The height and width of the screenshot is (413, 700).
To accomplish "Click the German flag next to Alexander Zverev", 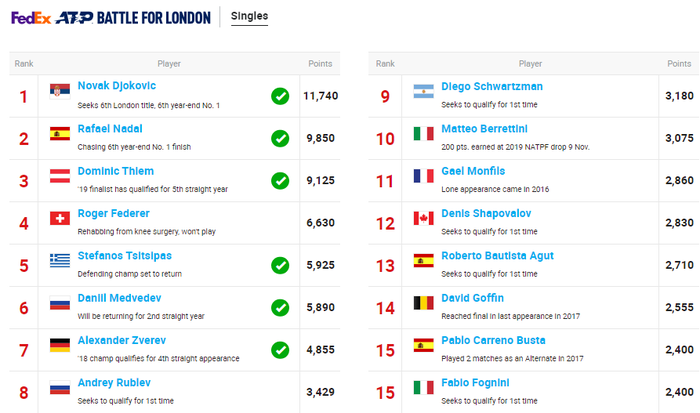I will pos(60,345).
